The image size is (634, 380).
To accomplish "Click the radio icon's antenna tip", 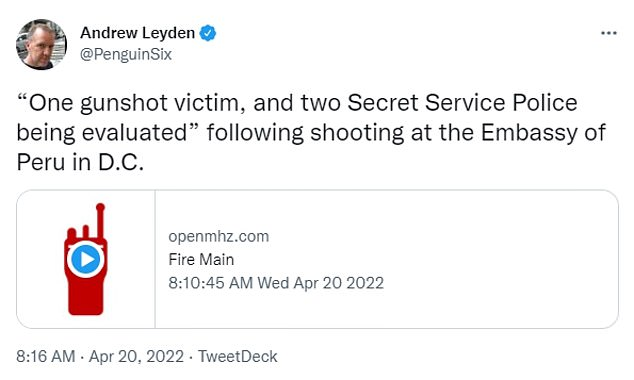I will pyautogui.click(x=100, y=208).
